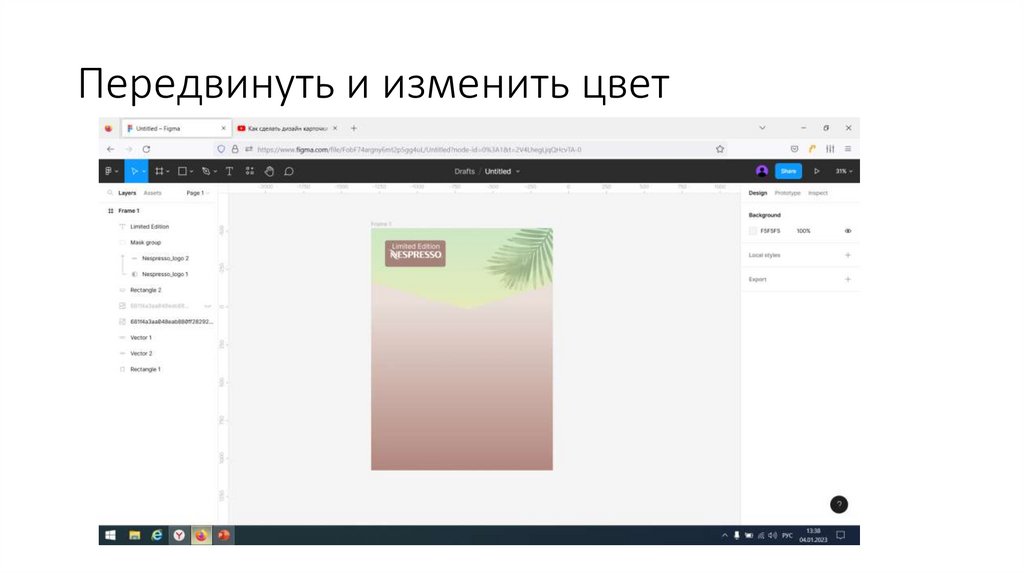Switch to the Assets tab
The image size is (1024, 574).
click(152, 193)
